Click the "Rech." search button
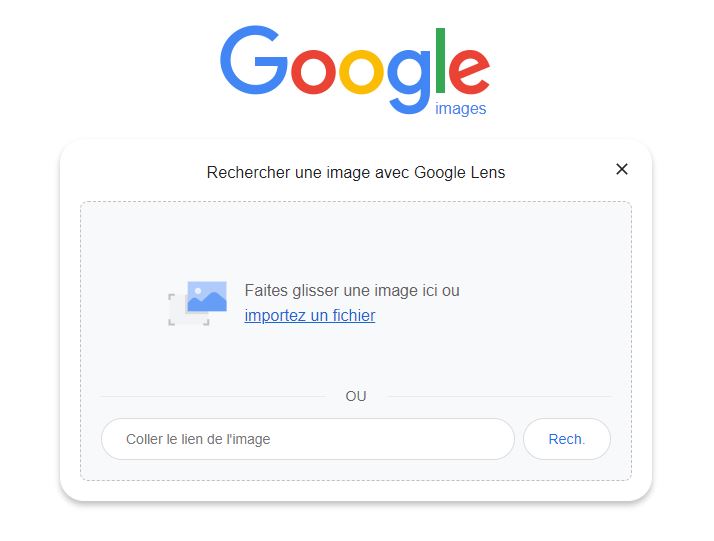714x541 pixels. (566, 439)
